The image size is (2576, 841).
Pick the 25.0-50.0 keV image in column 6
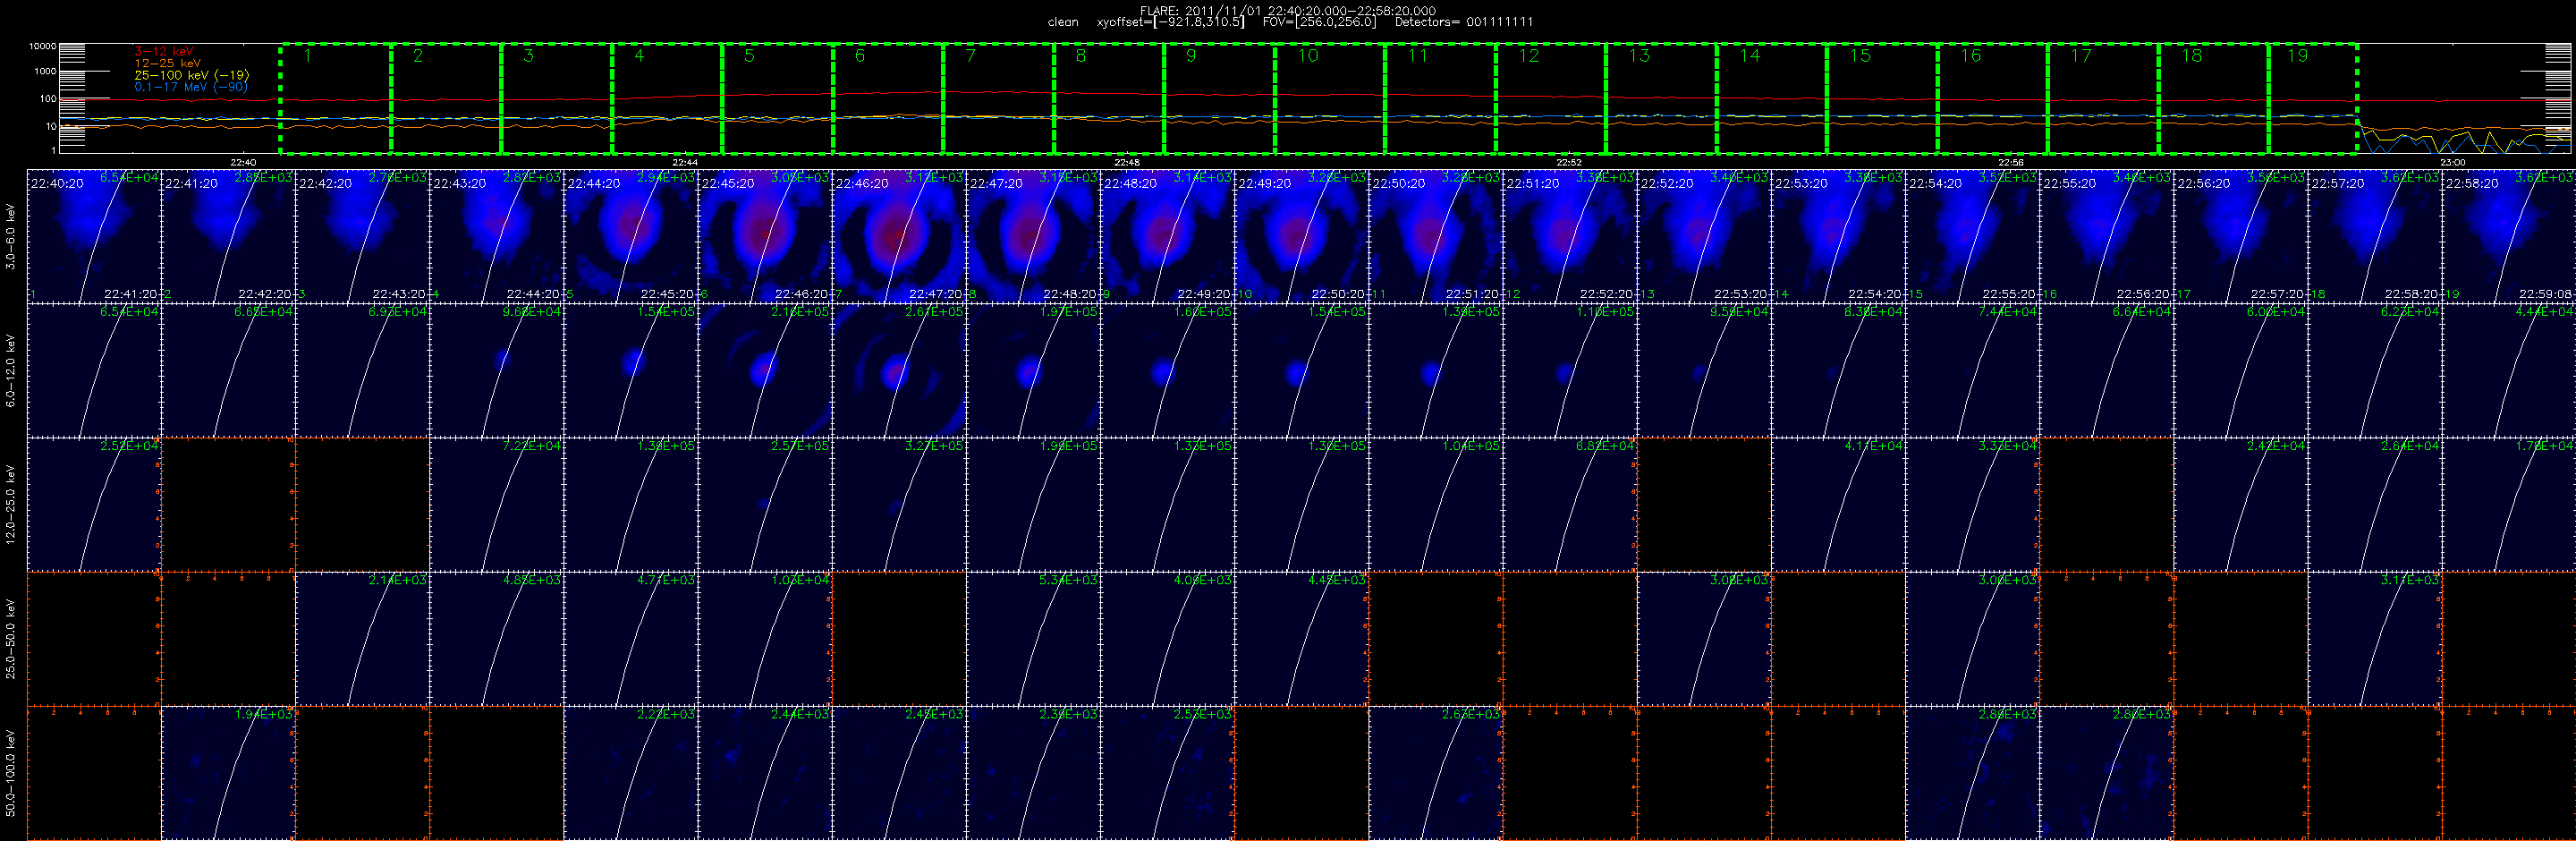pos(765,639)
